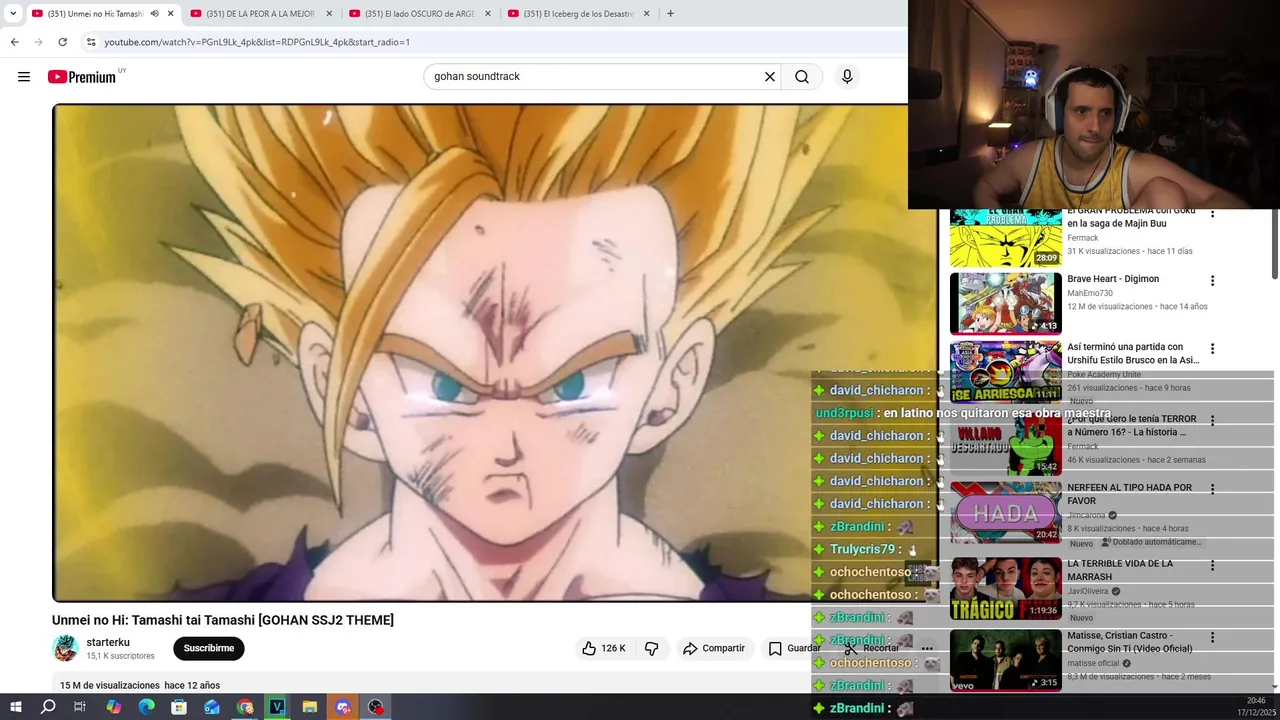Close the 'El lado OSCURO' tab
Image resolution: width=1280 pixels, height=720 pixels.
[x=488, y=14]
